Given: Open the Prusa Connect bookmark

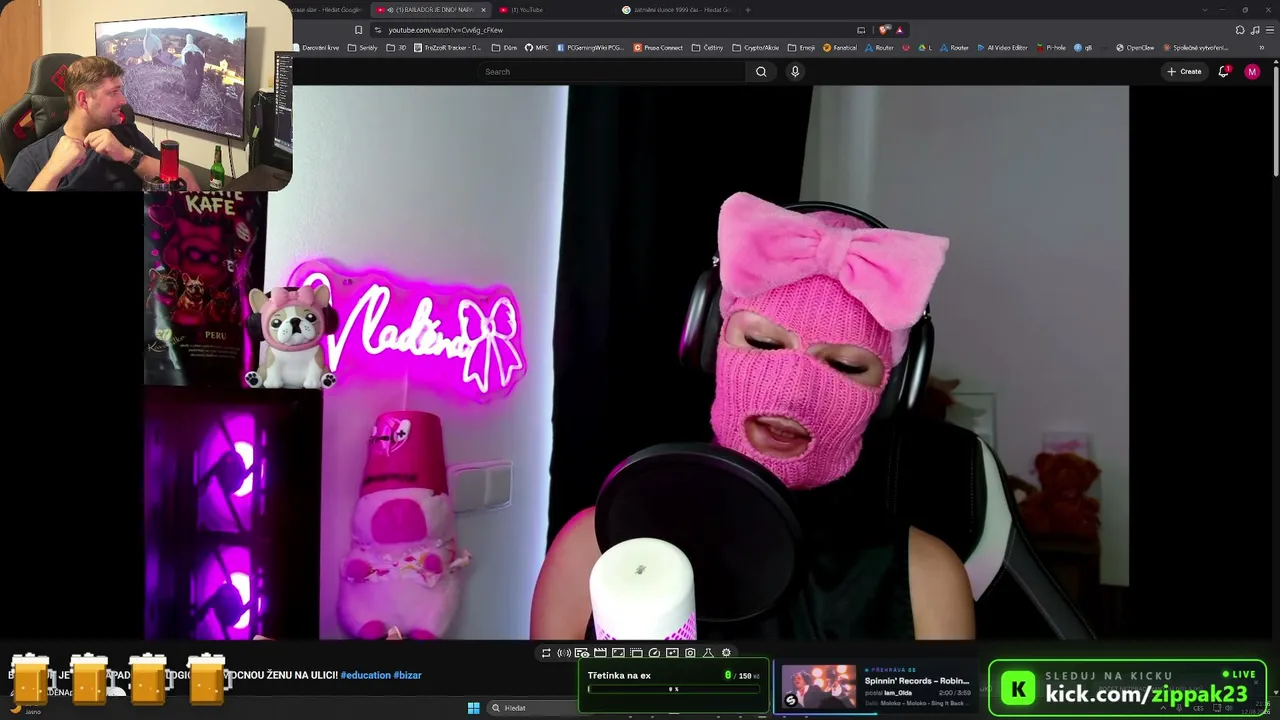Looking at the screenshot, I should pos(658,48).
